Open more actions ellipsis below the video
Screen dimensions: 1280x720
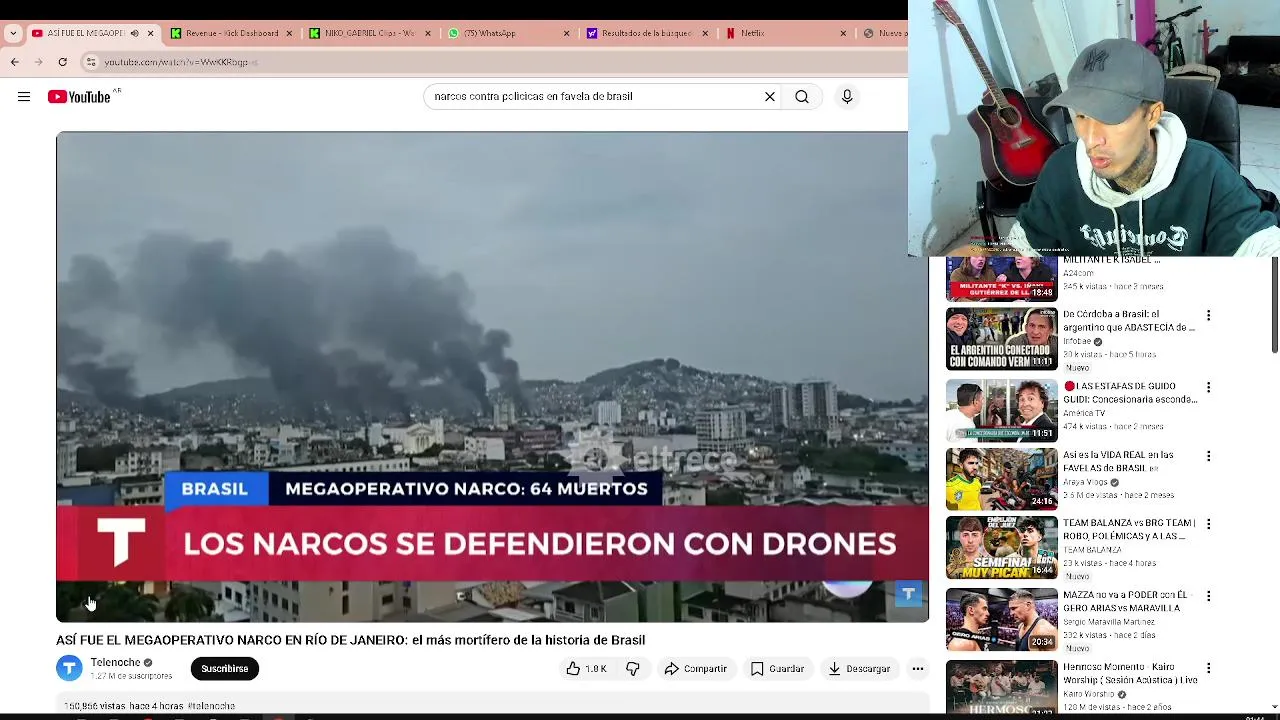917,668
